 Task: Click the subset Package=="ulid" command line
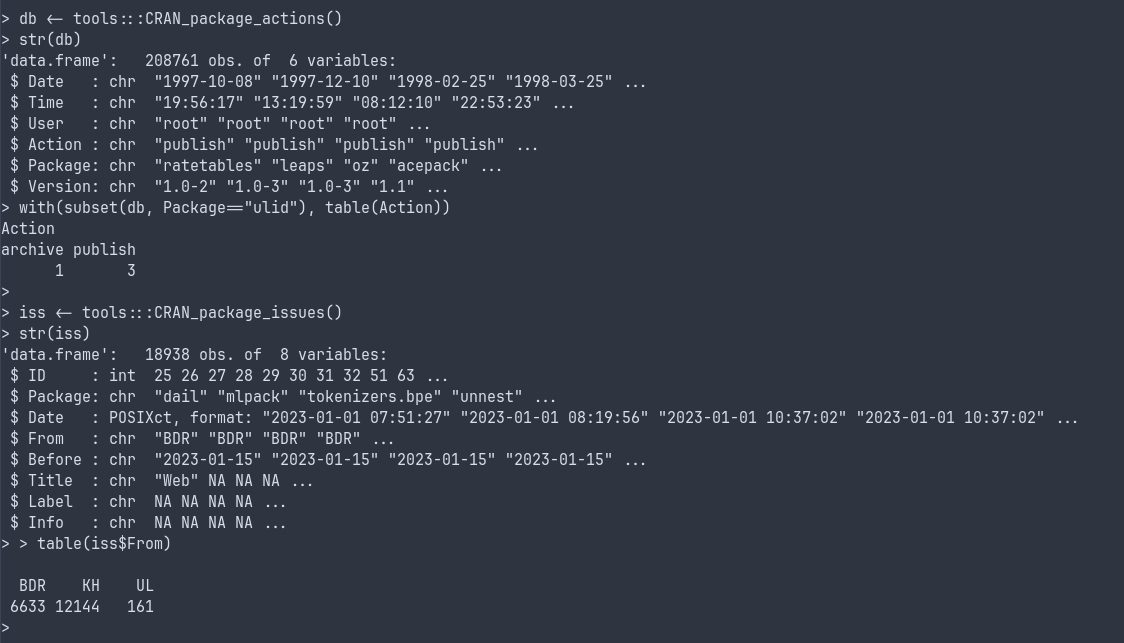coord(234,208)
